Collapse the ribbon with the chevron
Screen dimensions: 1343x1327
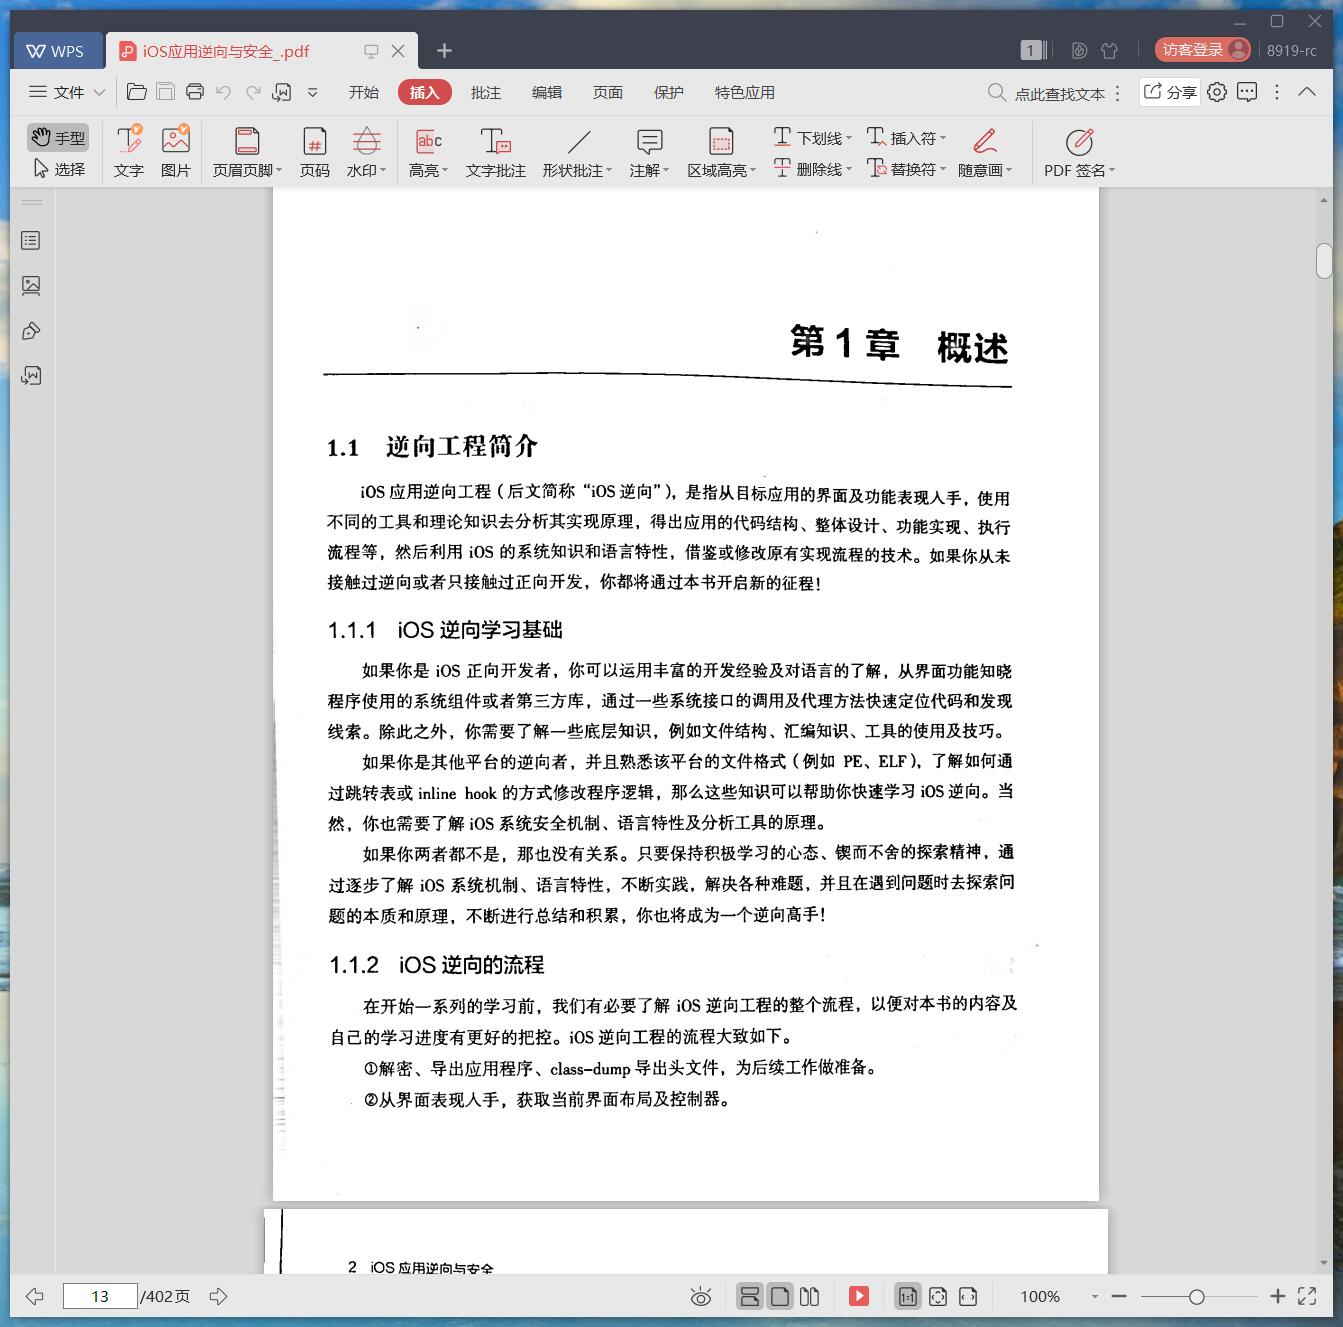tap(1307, 91)
